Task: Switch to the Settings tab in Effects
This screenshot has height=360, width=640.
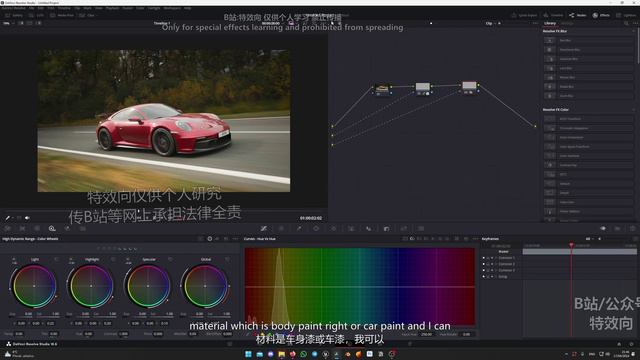Action: pos(567,23)
